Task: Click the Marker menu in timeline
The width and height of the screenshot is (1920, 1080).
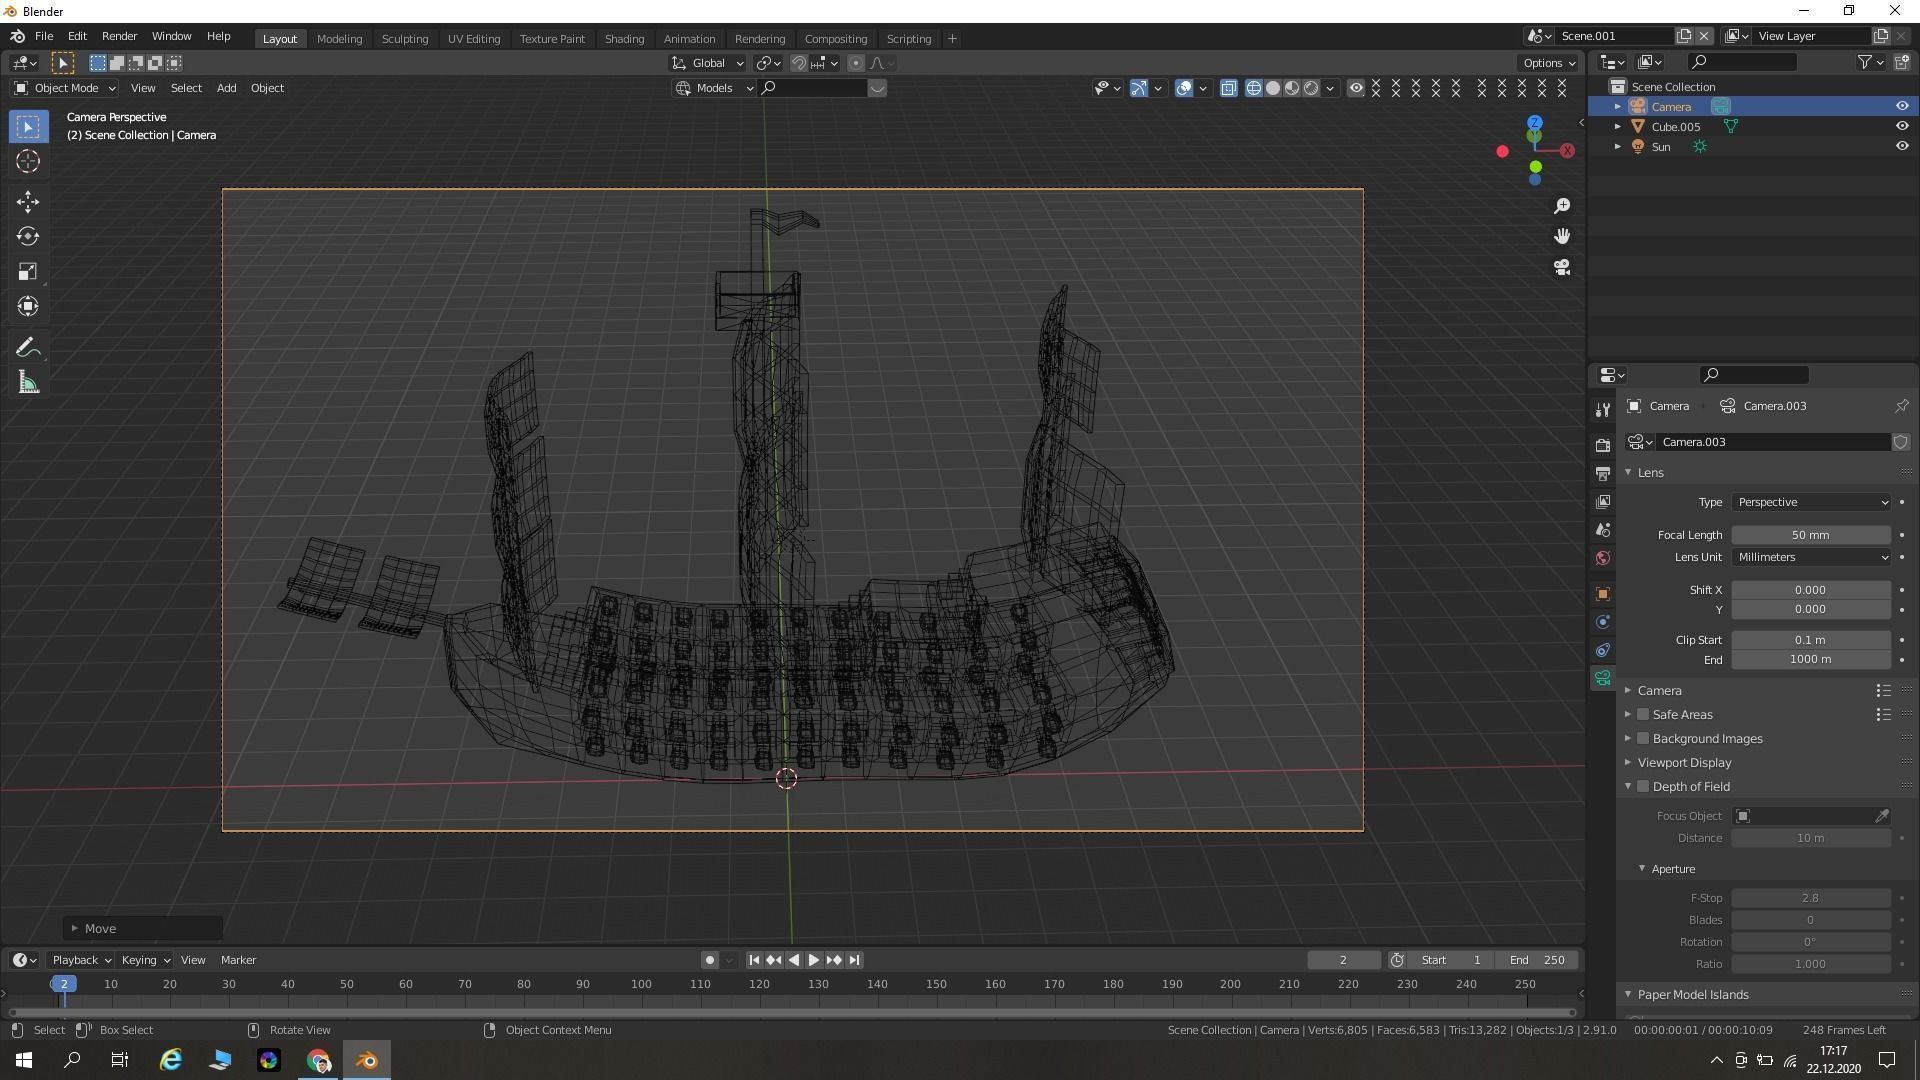Action: tap(238, 960)
